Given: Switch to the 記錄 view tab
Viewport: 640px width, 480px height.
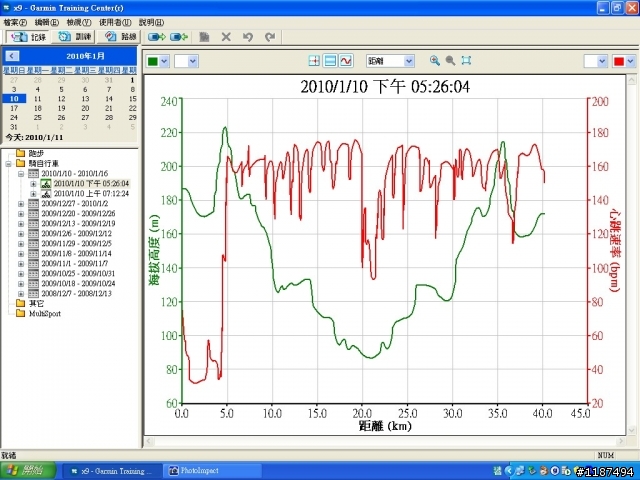Looking at the screenshot, I should point(28,37).
